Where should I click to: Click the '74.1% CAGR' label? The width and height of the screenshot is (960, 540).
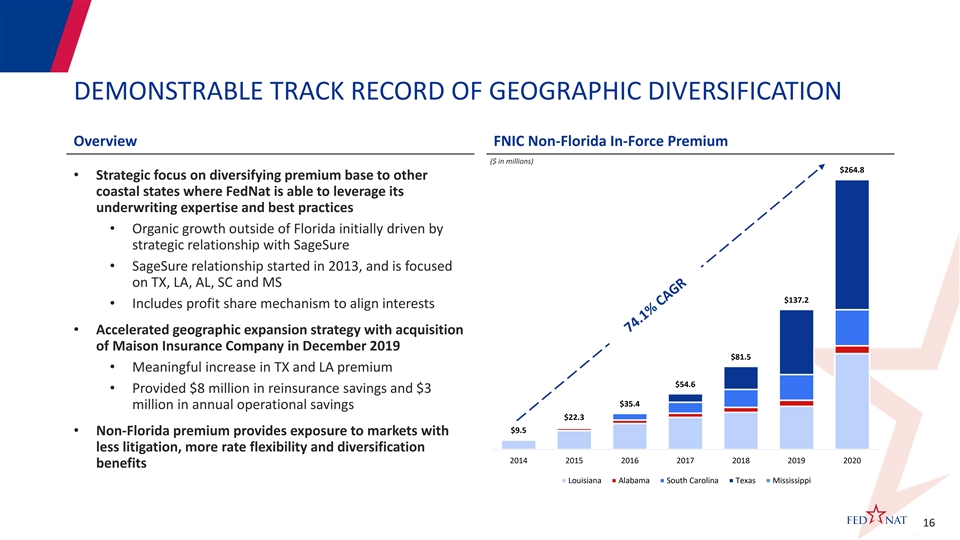tap(655, 305)
